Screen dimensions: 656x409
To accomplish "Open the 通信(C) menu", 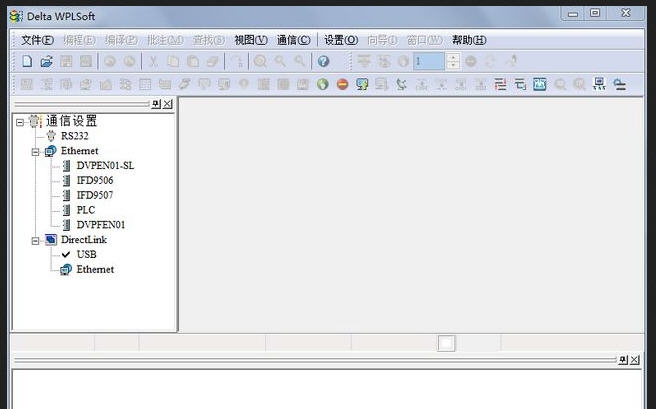I will click(294, 40).
